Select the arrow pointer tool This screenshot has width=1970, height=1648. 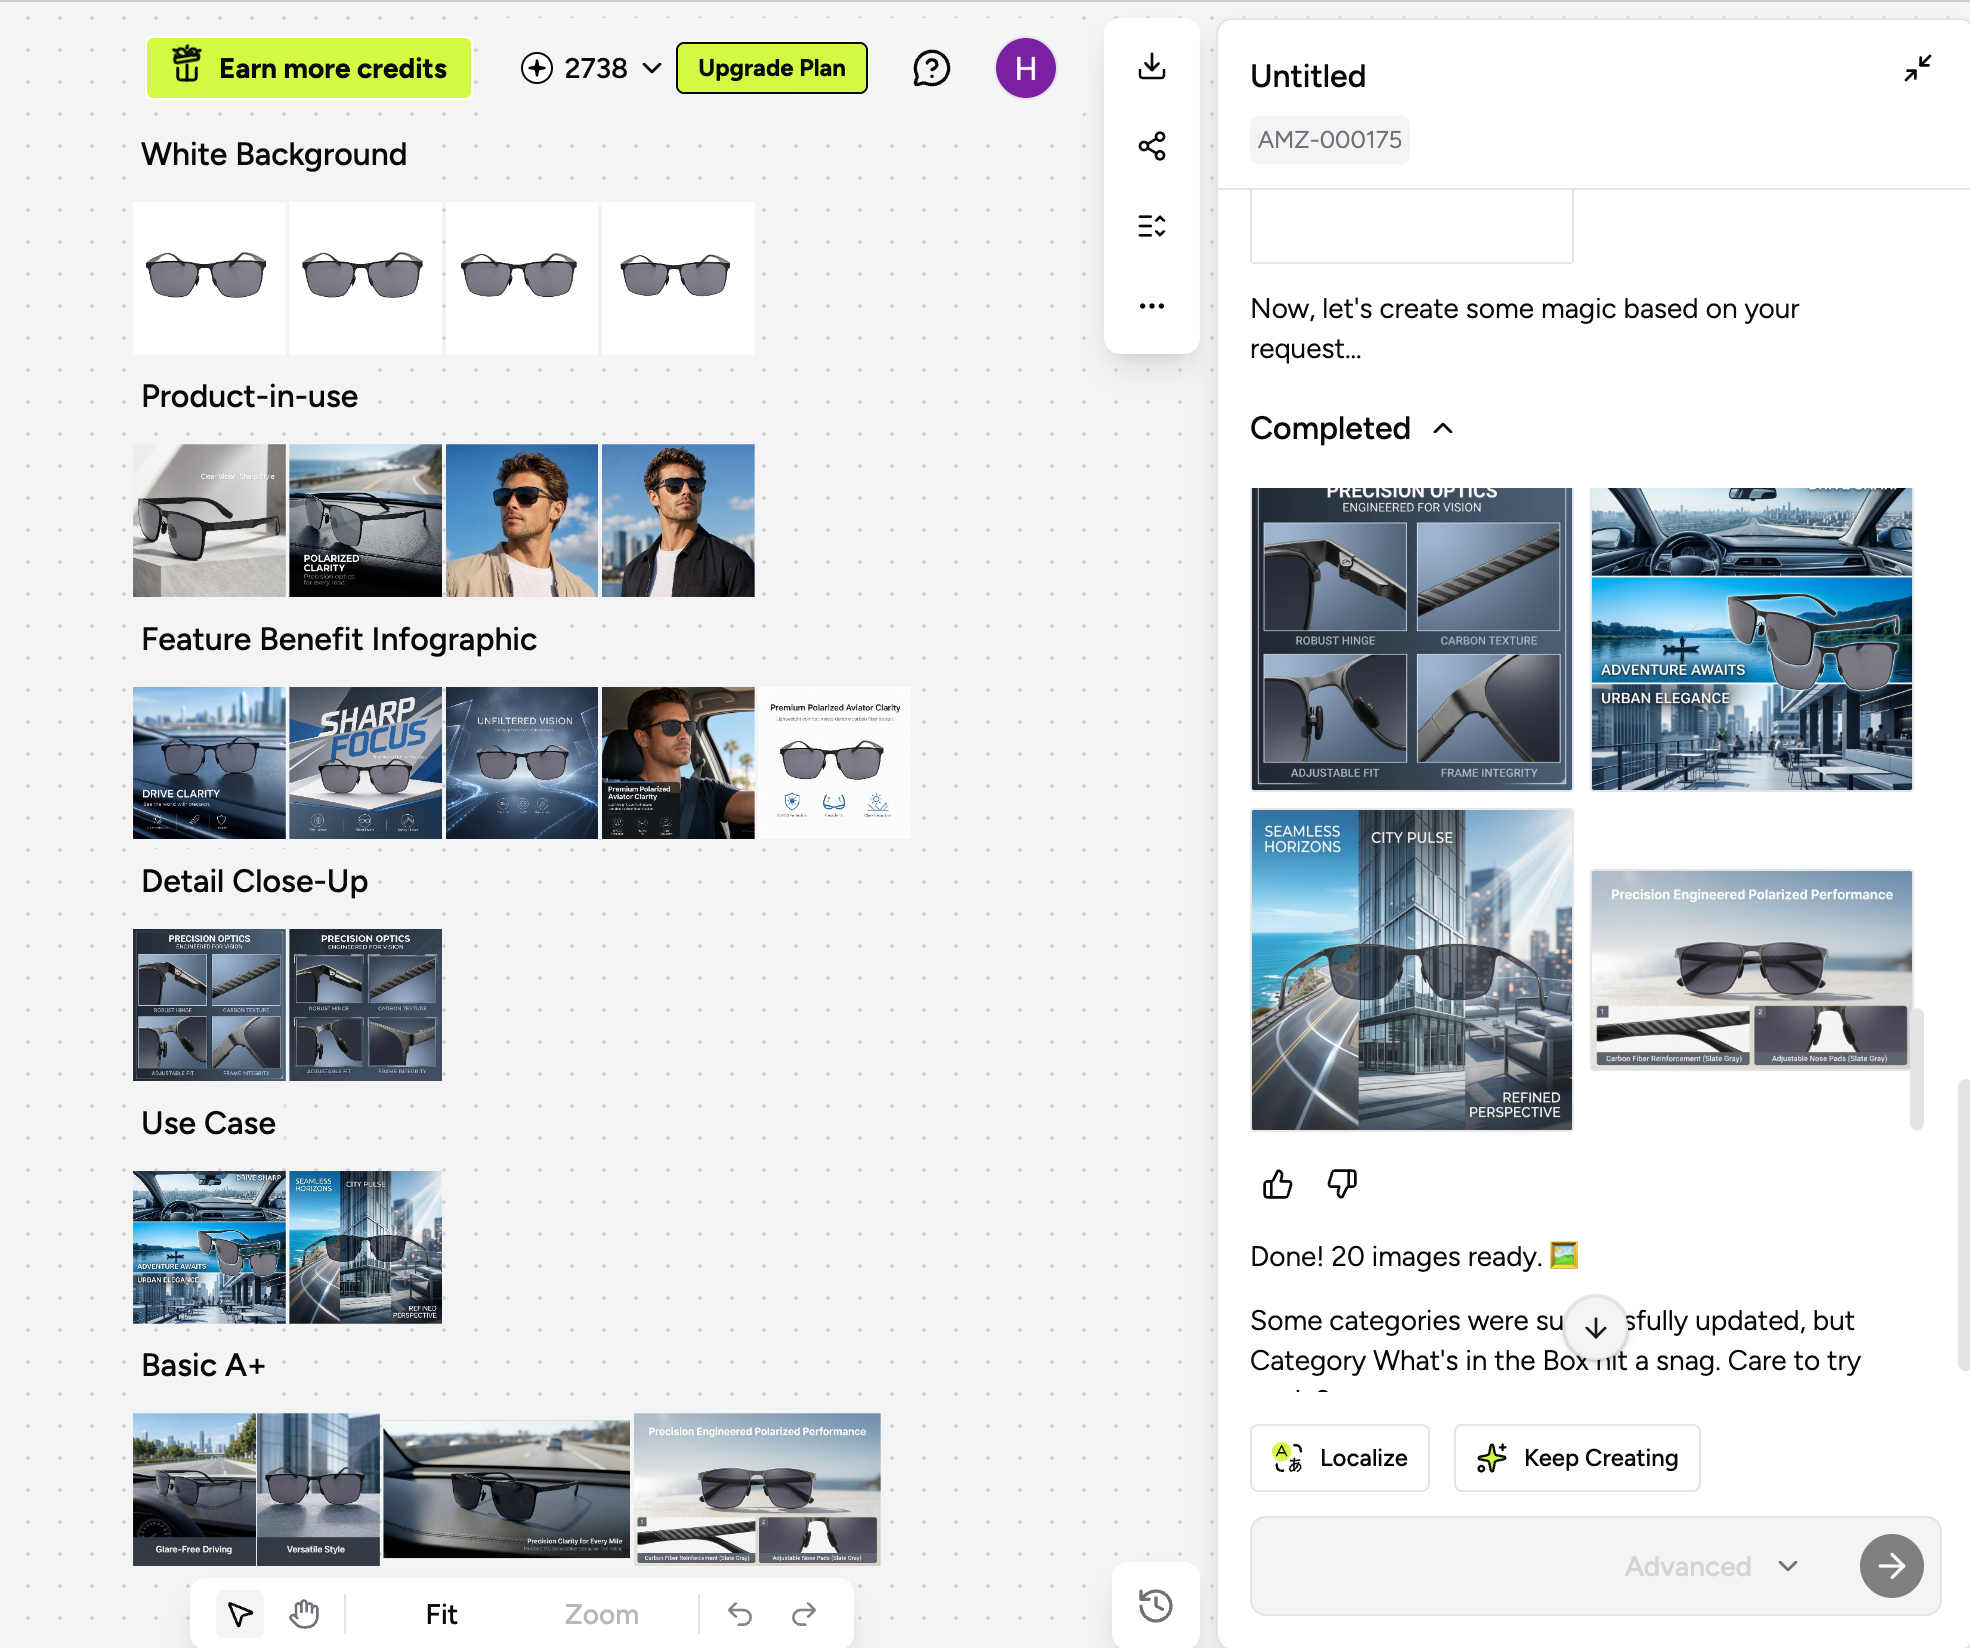[240, 1614]
